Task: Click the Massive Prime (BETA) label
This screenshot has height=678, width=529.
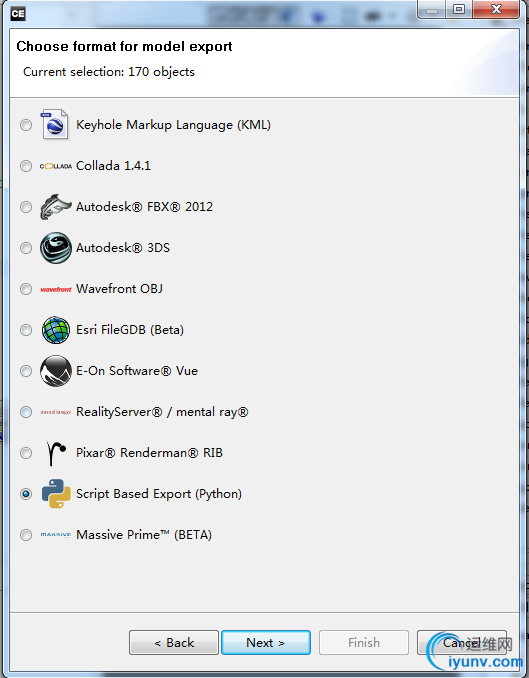Action: (x=144, y=535)
